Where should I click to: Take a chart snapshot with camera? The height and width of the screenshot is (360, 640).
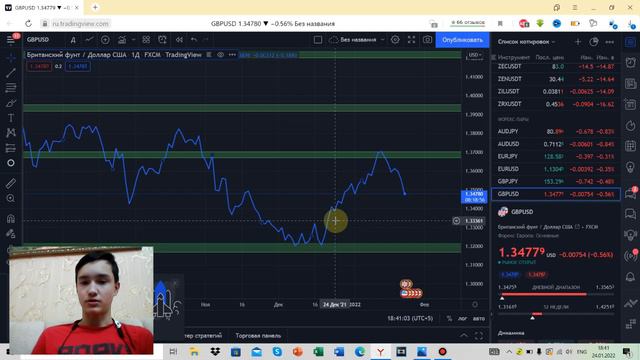427,40
